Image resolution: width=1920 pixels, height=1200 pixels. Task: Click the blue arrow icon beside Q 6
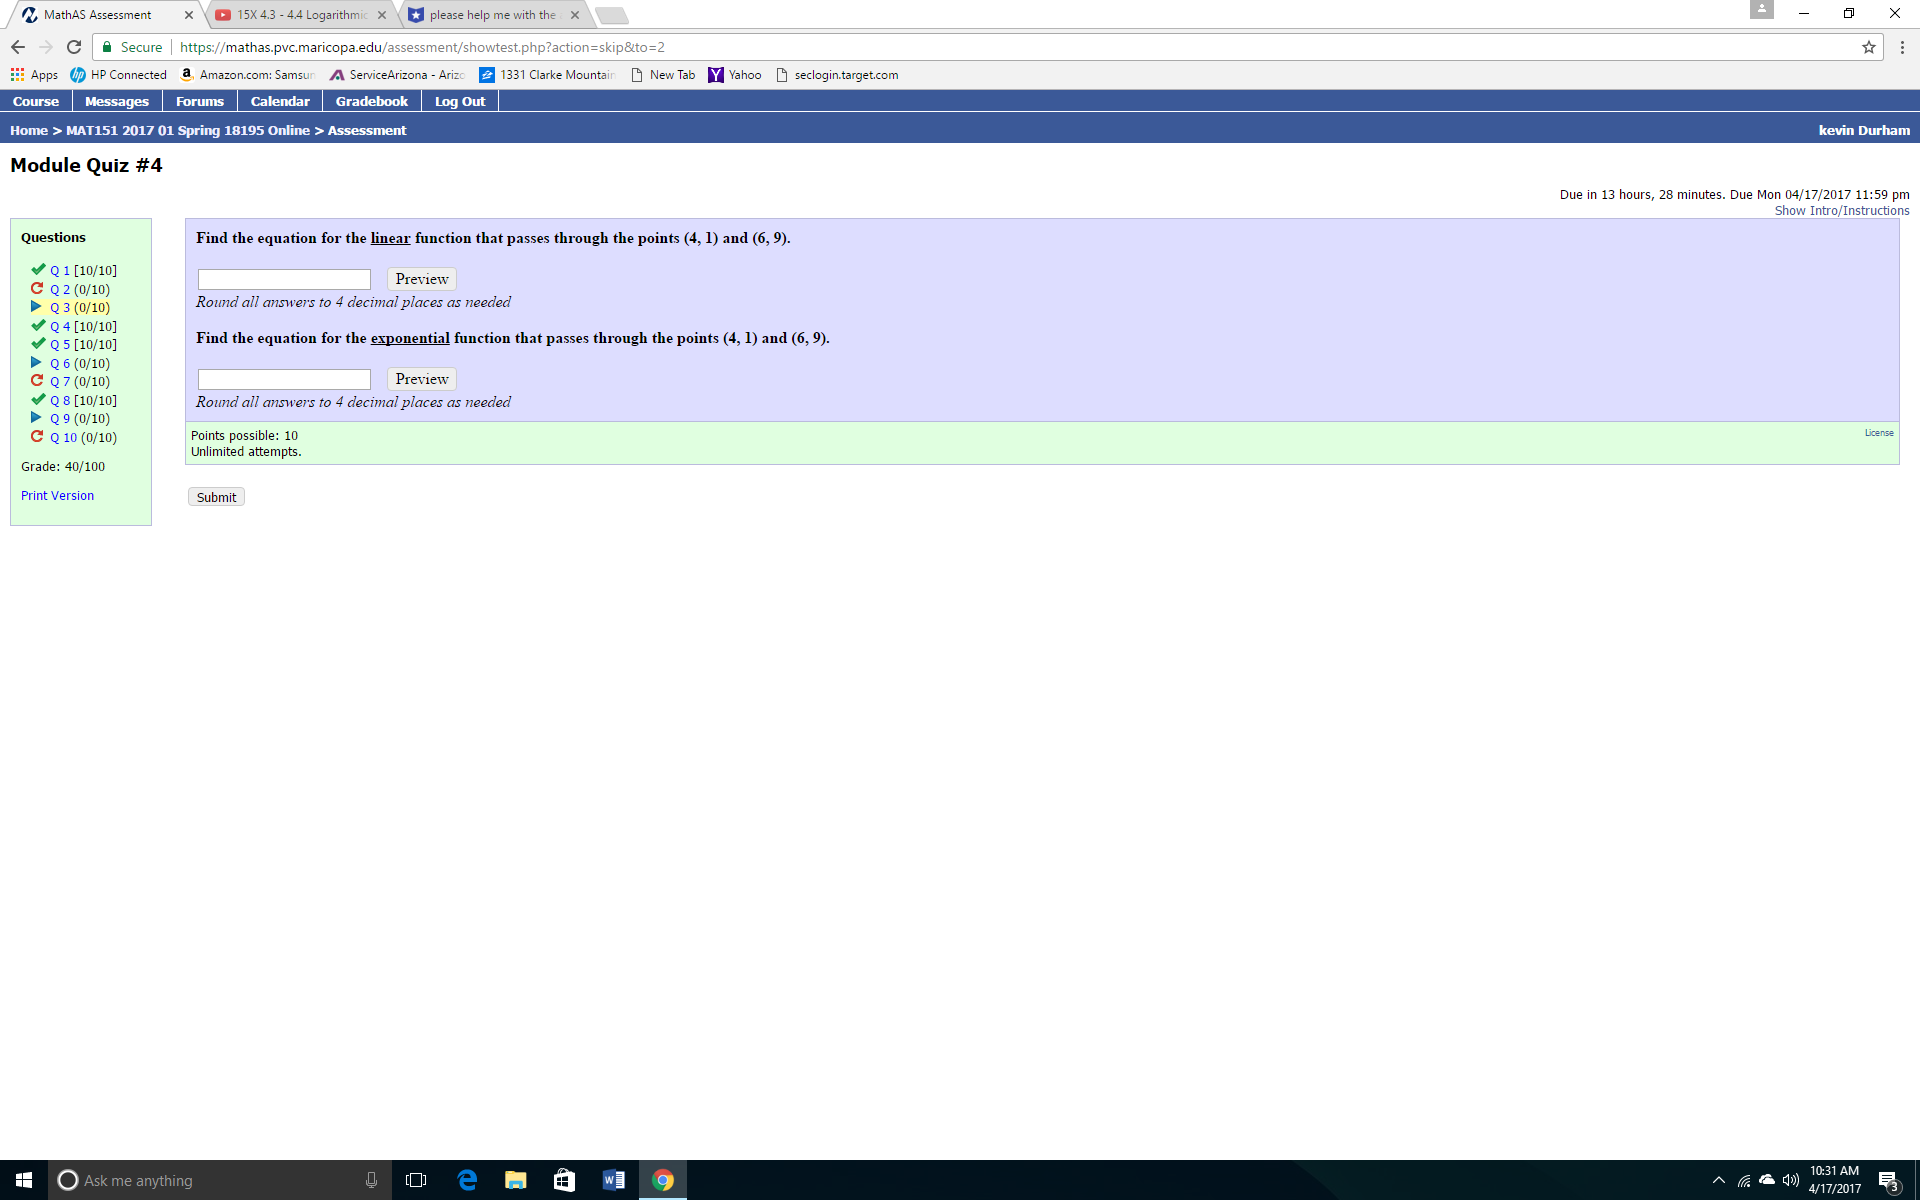[38, 363]
